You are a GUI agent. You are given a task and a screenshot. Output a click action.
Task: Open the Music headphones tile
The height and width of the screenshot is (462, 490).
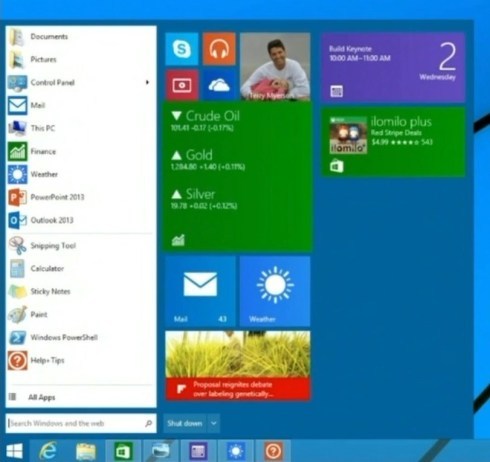point(219,49)
